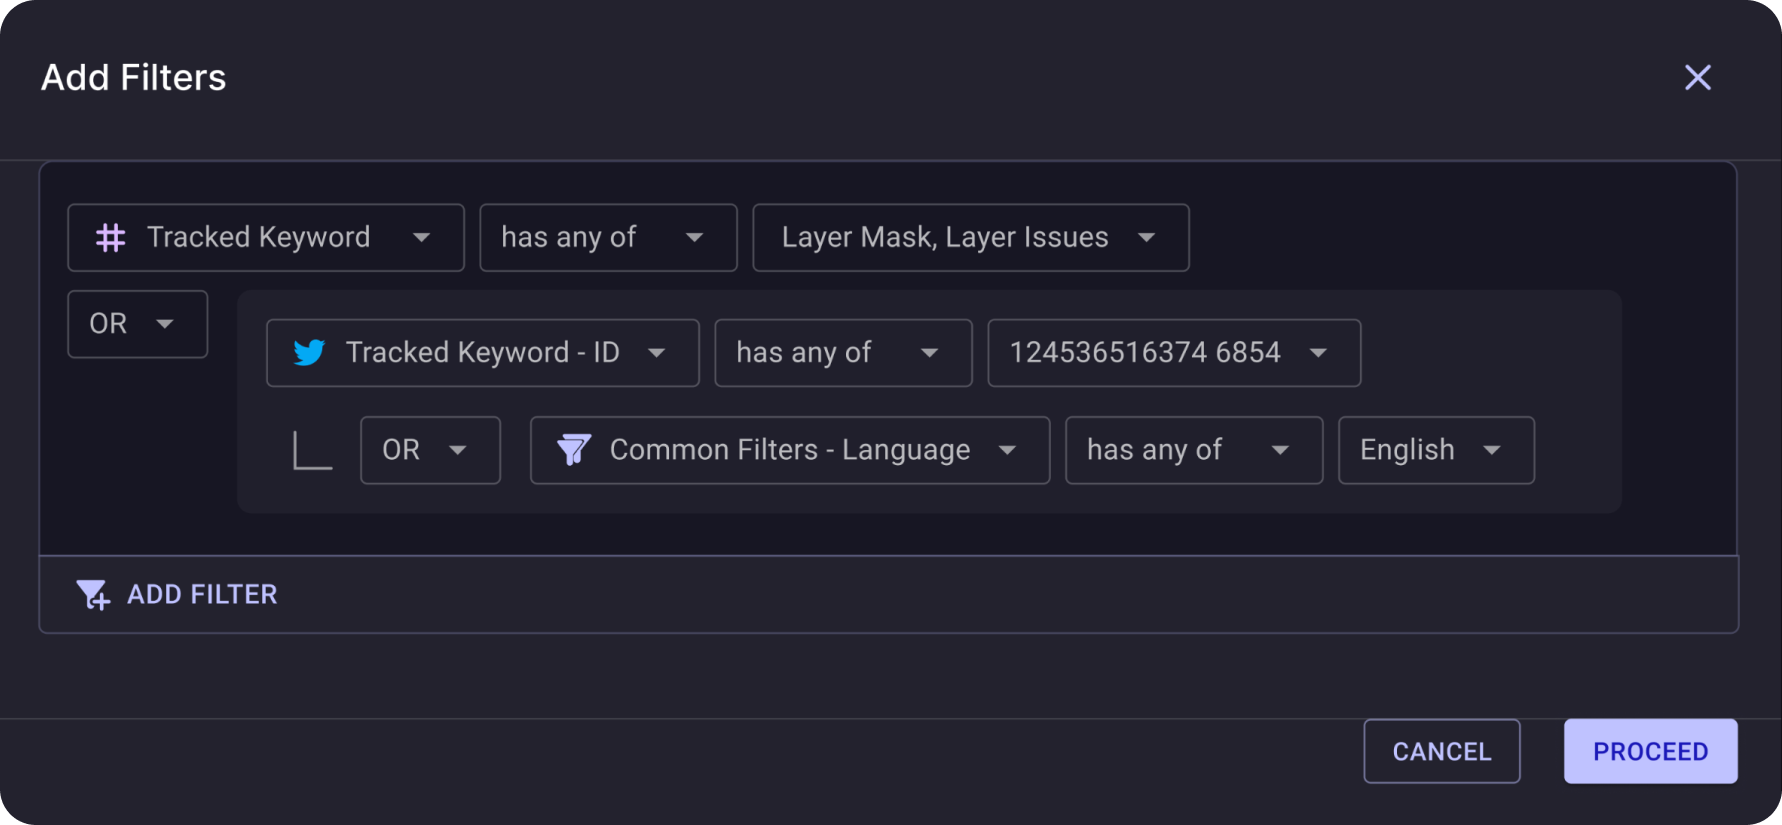Click the ADD FILTER button
Image resolution: width=1782 pixels, height=825 pixels.
click(x=177, y=595)
